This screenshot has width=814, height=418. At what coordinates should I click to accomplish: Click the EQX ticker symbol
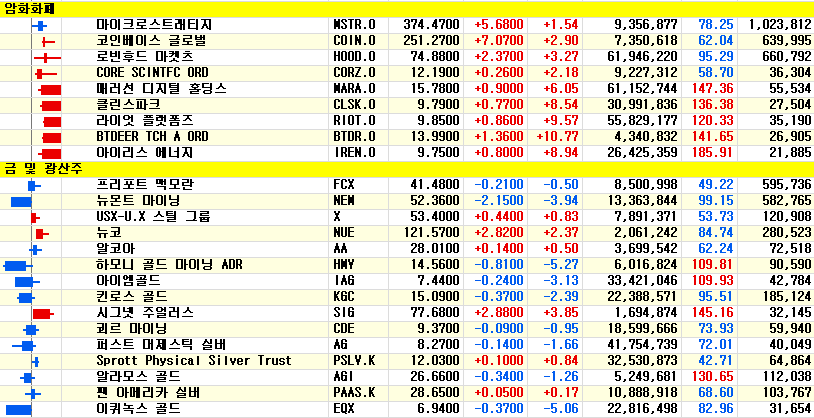pyautogui.click(x=344, y=409)
